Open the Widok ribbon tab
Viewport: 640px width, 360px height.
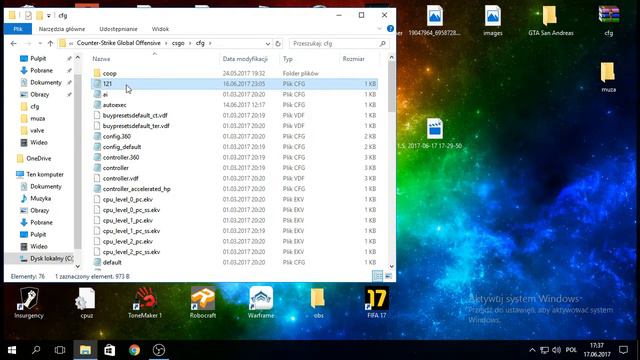pyautogui.click(x=160, y=29)
